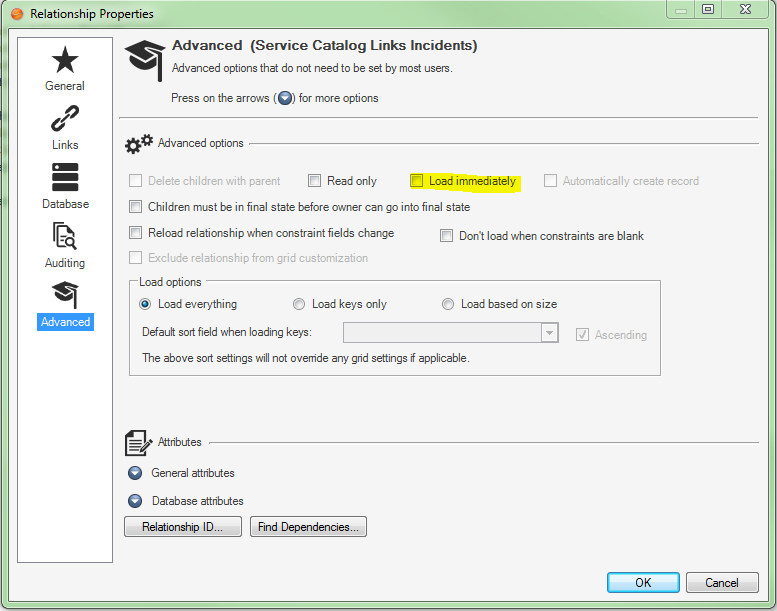Viewport: 777px width, 611px height.
Task: Open the Database section icon
Action: tap(65, 178)
